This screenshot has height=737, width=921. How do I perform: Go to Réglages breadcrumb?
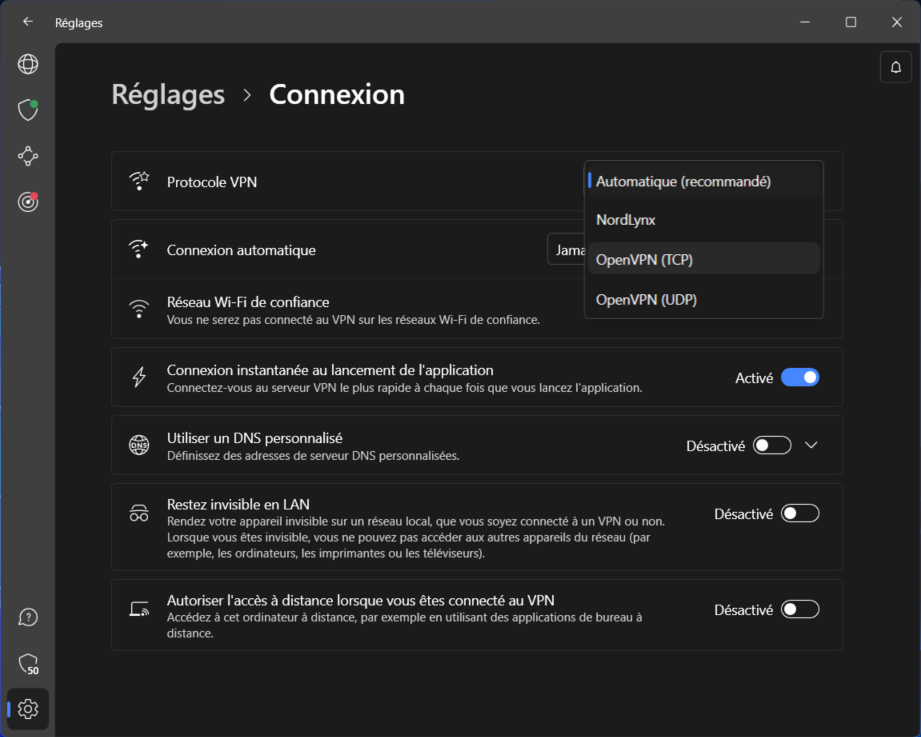[x=168, y=95]
